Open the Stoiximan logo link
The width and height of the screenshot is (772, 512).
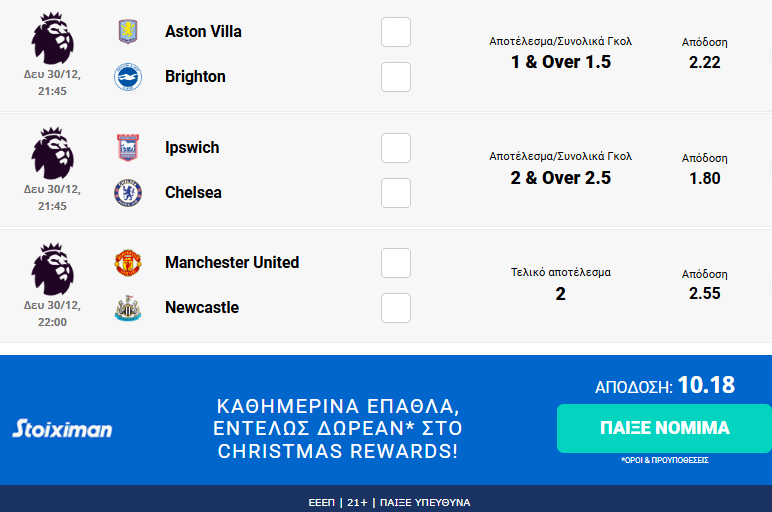(x=62, y=429)
